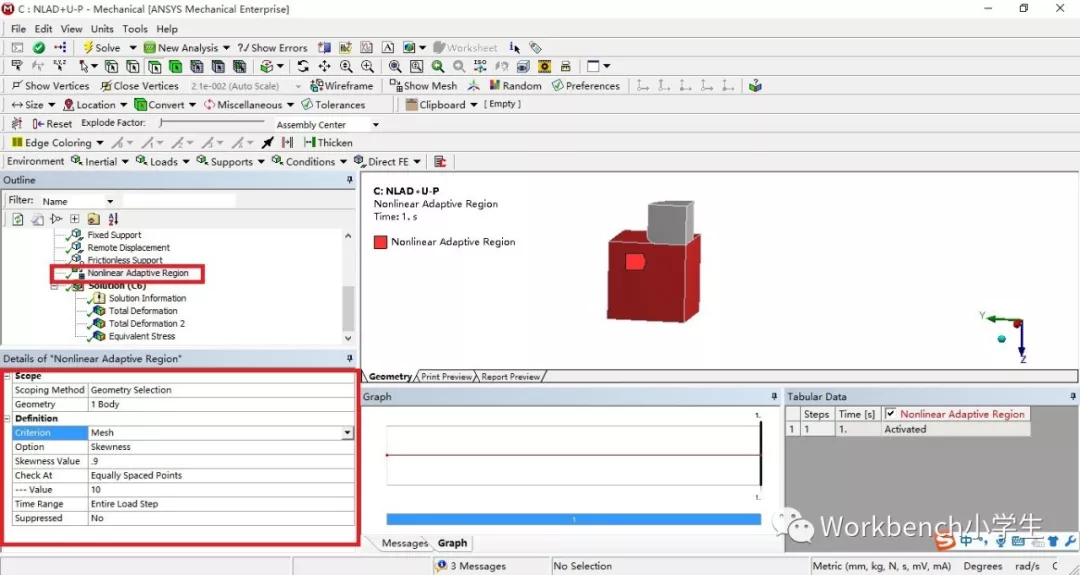Open the Loads dropdown menu

[163, 161]
